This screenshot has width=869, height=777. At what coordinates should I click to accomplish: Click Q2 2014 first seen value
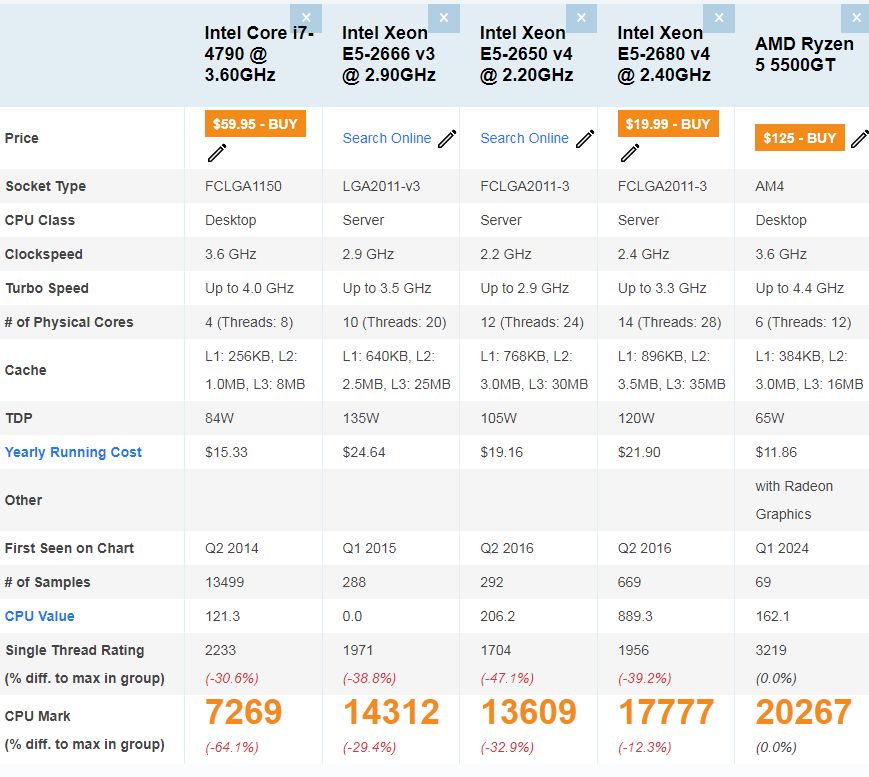click(x=232, y=548)
